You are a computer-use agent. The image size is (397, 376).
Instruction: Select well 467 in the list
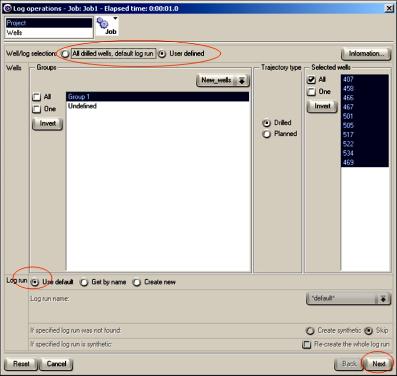[x=365, y=107]
